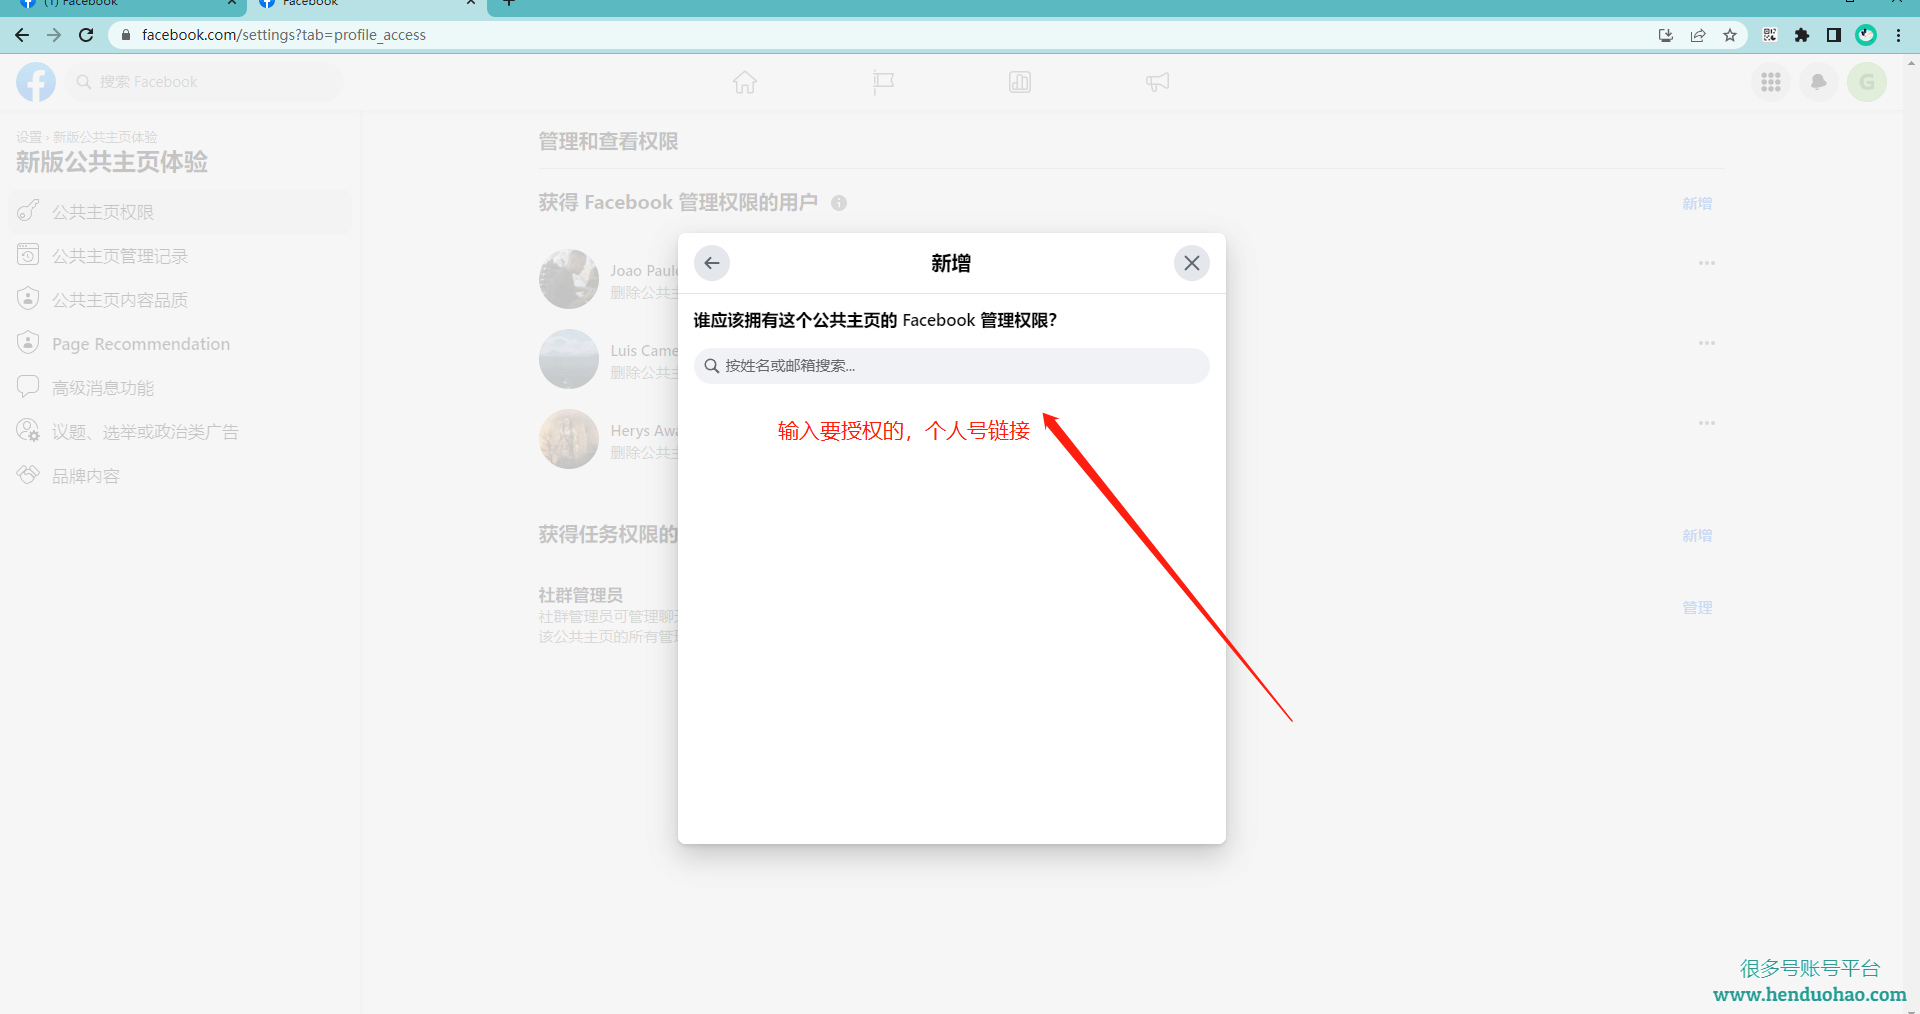Open the insights chart icon in top bar
1920x1014 pixels.
click(1020, 82)
